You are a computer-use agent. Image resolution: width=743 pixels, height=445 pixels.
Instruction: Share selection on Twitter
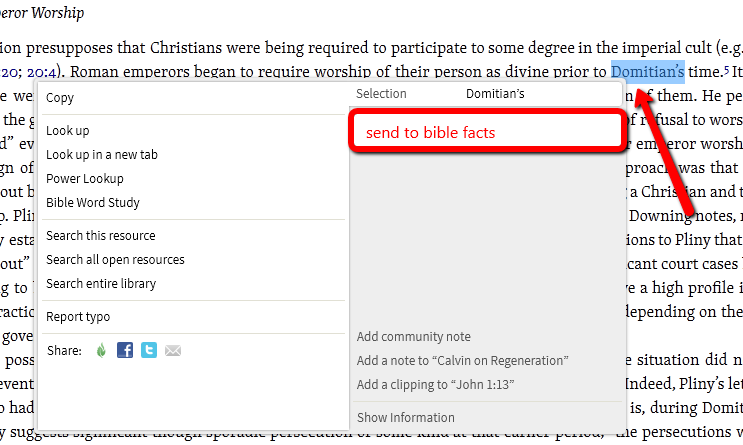click(149, 350)
